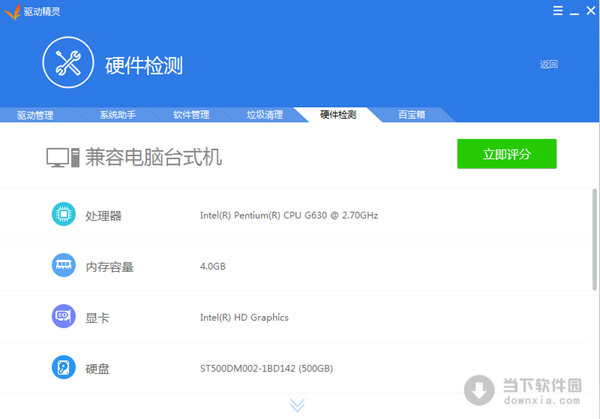Click the wrench and screwdriver 硬件检测 icon
Image resolution: width=600 pixels, height=419 pixels.
pyautogui.click(x=68, y=62)
